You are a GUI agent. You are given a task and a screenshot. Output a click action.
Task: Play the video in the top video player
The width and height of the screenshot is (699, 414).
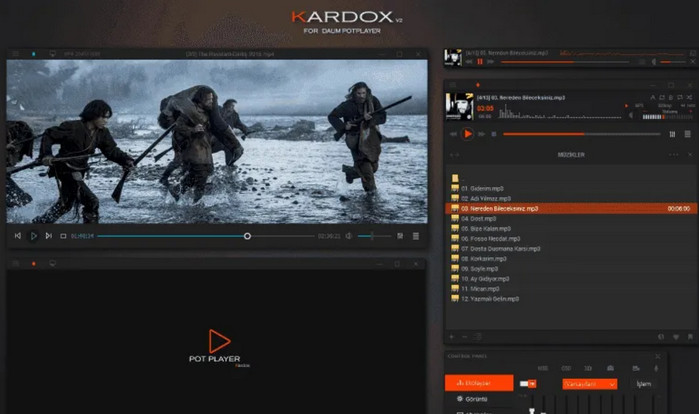(33, 236)
